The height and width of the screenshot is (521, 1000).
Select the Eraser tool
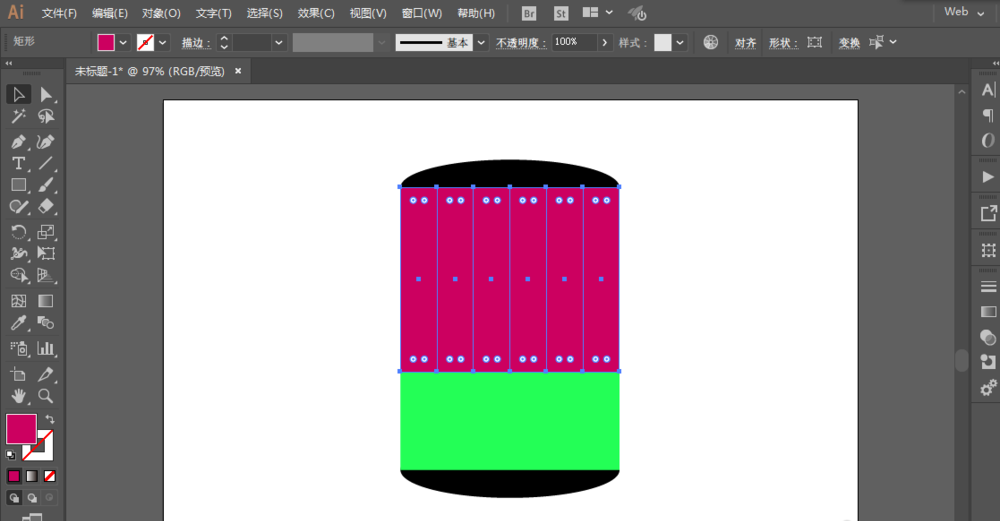(x=45, y=206)
